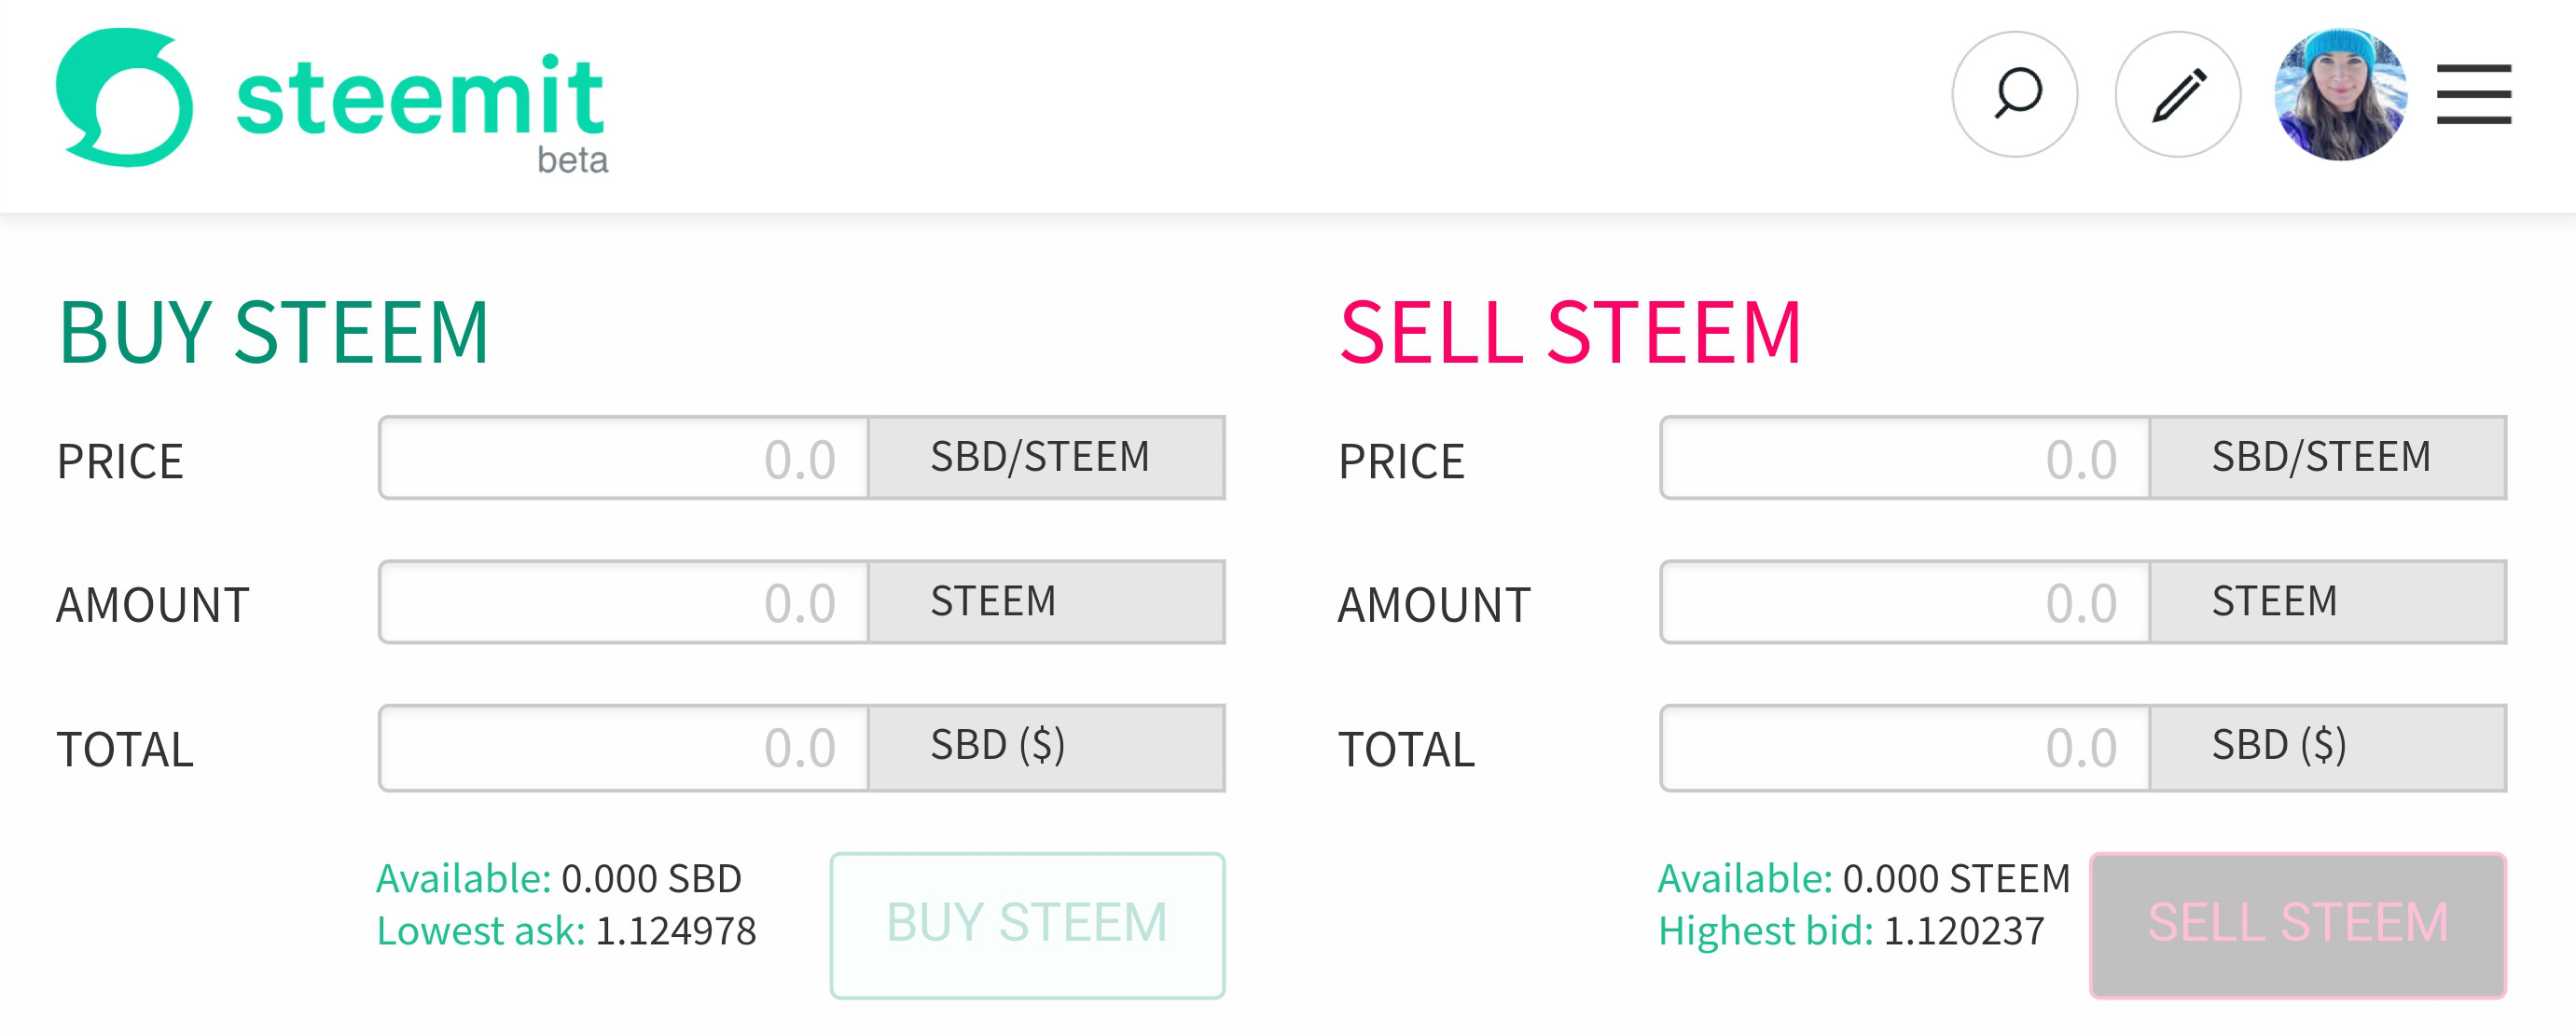Open search with the magnifier icon
2576x1033 pixels.
[2014, 95]
